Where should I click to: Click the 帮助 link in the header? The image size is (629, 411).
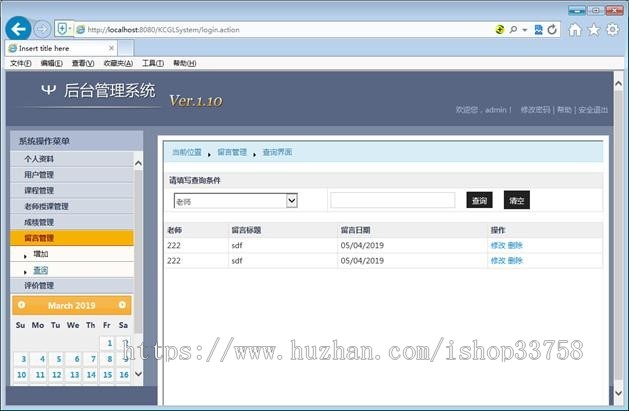(564, 109)
